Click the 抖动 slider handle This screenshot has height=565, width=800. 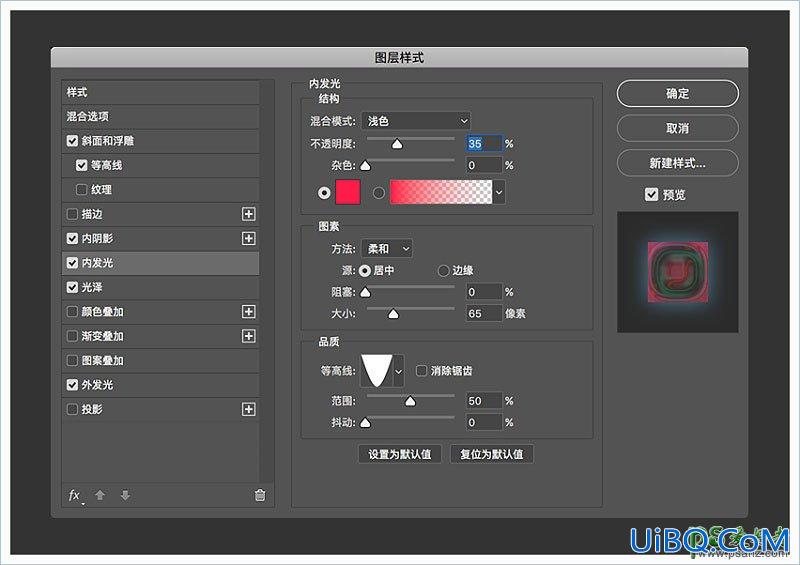tap(365, 423)
